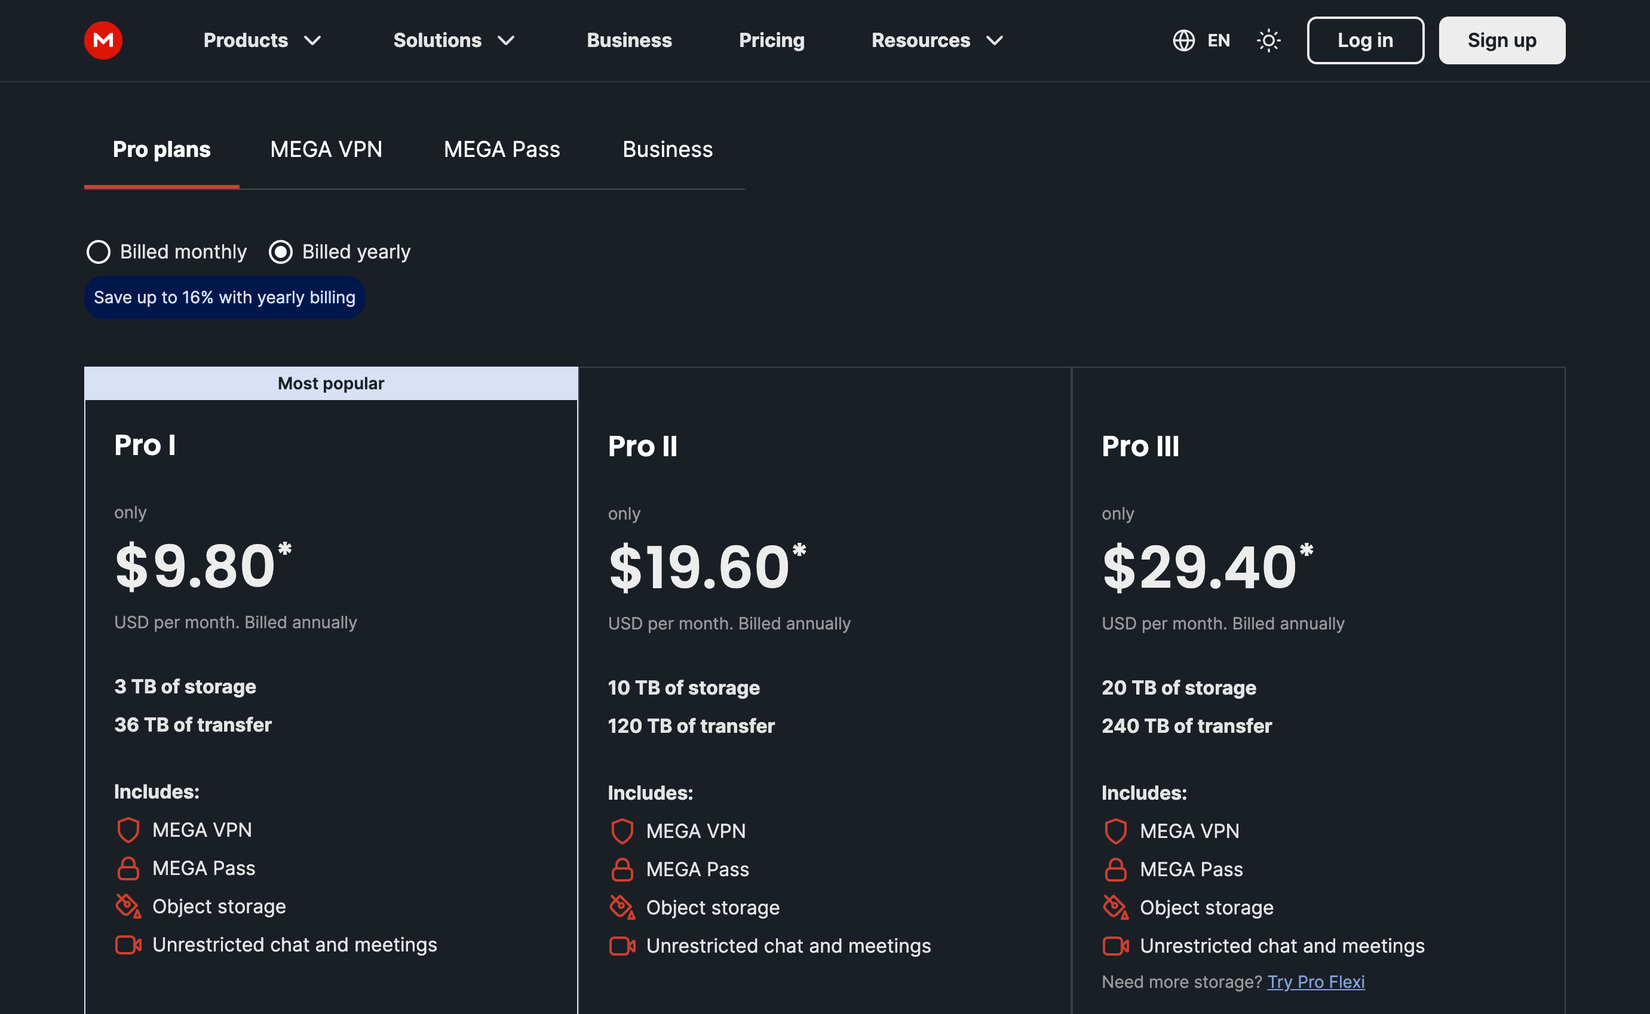Click chat and meetings camera icon in Pro II

coord(622,945)
